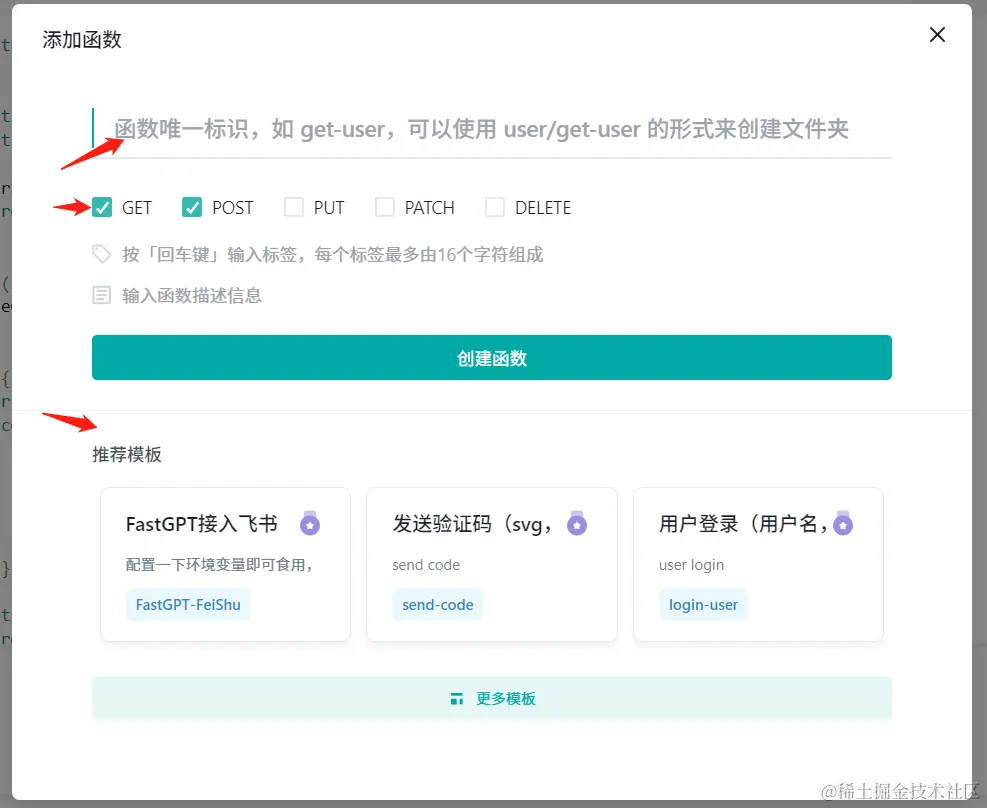The width and height of the screenshot is (987, 808).
Task: Select the FastGPT-FeiShu tag
Action: (188, 604)
